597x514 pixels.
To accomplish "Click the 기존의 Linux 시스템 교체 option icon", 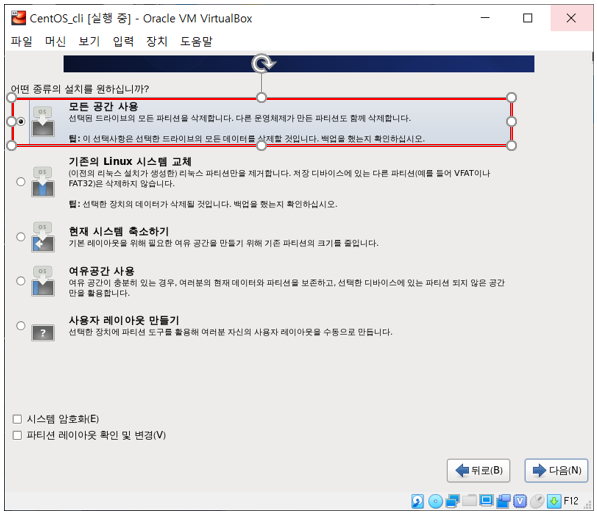I will click(x=43, y=182).
